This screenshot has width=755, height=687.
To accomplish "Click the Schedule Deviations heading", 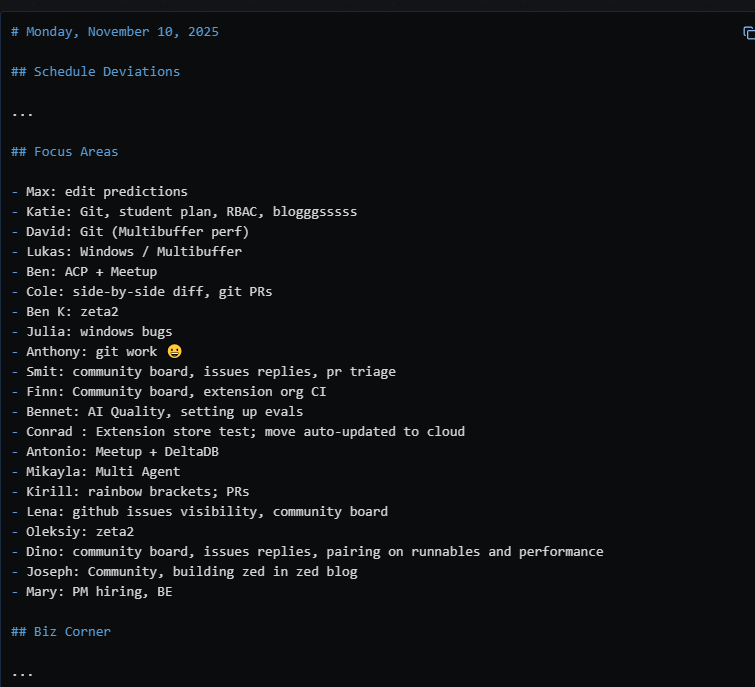I will pyautogui.click(x=96, y=72).
